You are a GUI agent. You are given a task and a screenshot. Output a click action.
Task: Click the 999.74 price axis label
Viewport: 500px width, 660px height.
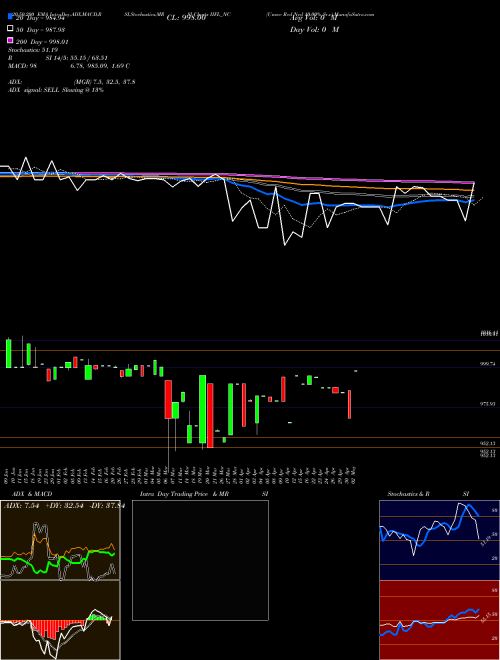[488, 364]
